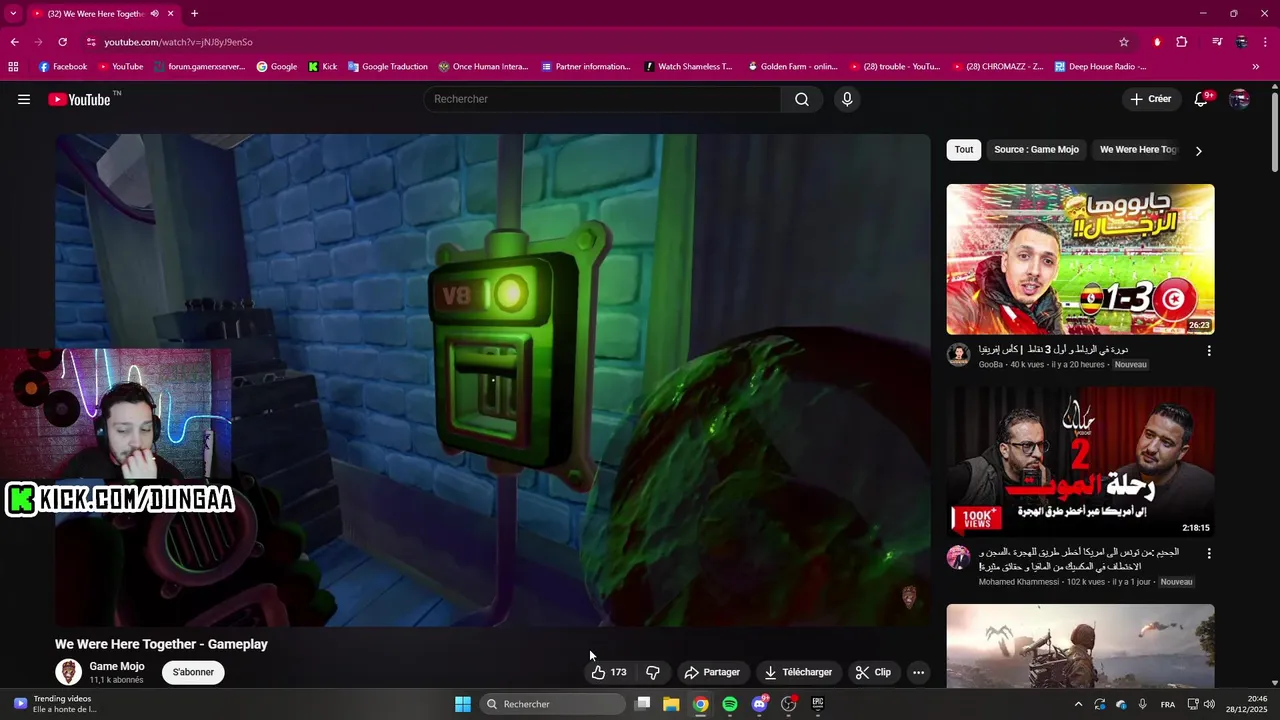Open Chrome extensions puzzle icon

point(1182,42)
